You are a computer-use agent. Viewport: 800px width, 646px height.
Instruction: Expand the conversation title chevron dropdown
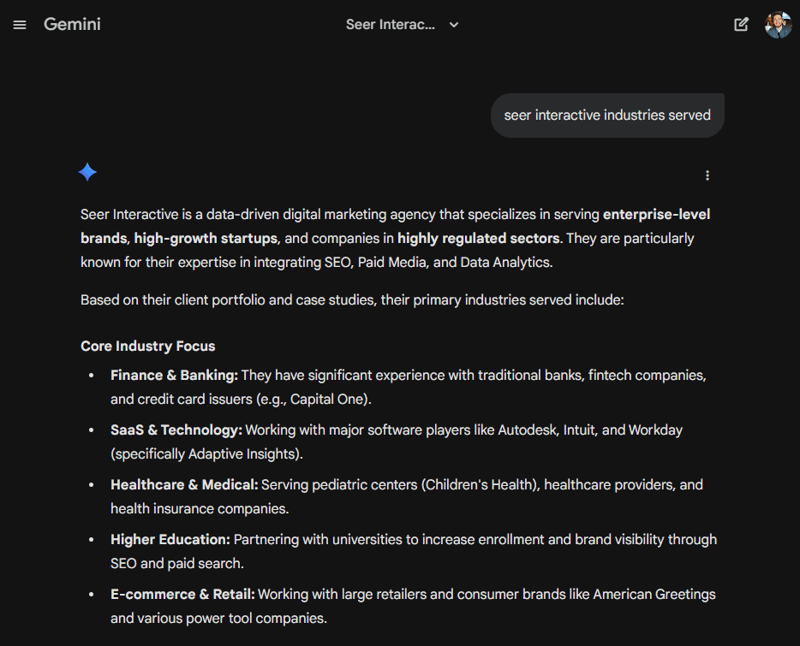click(x=454, y=25)
